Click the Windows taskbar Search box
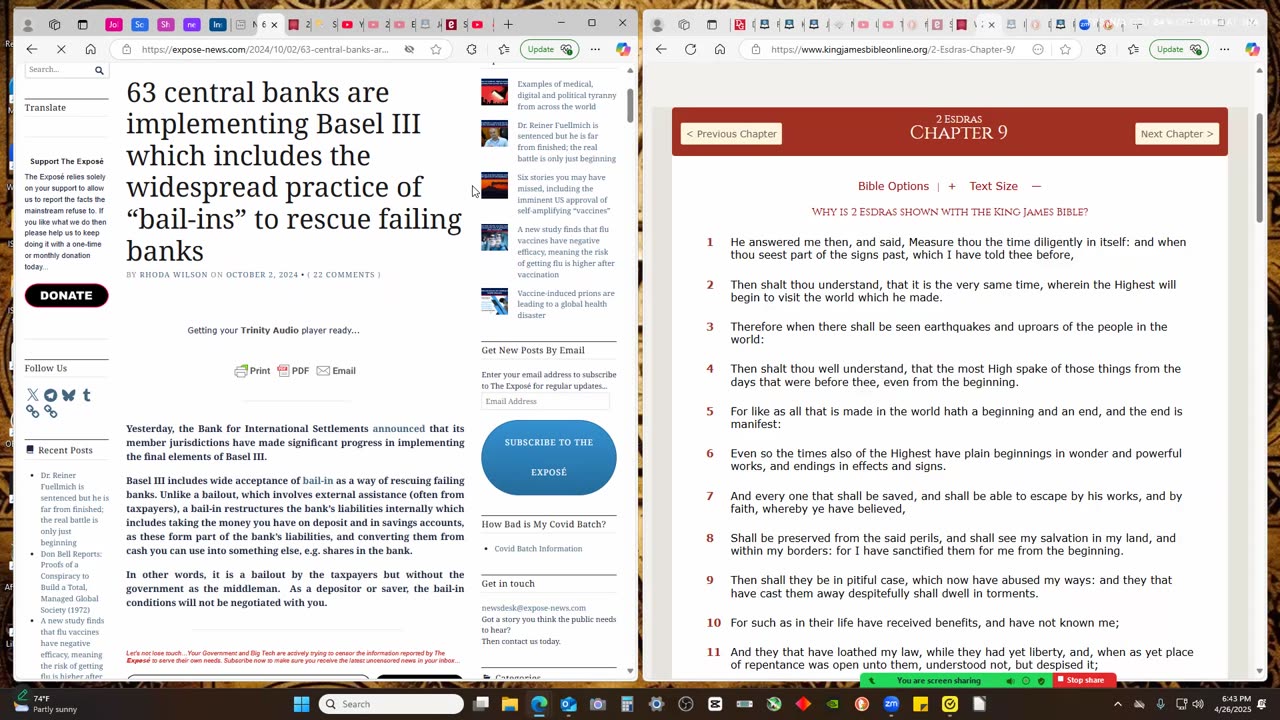 tap(391, 704)
